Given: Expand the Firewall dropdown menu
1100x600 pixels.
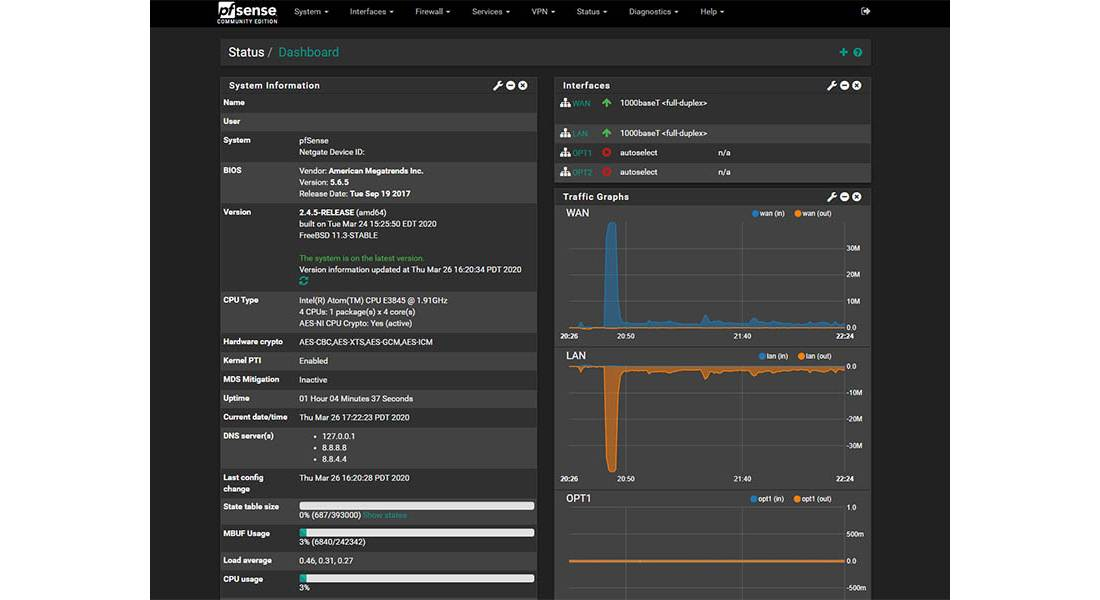Looking at the screenshot, I should [432, 12].
